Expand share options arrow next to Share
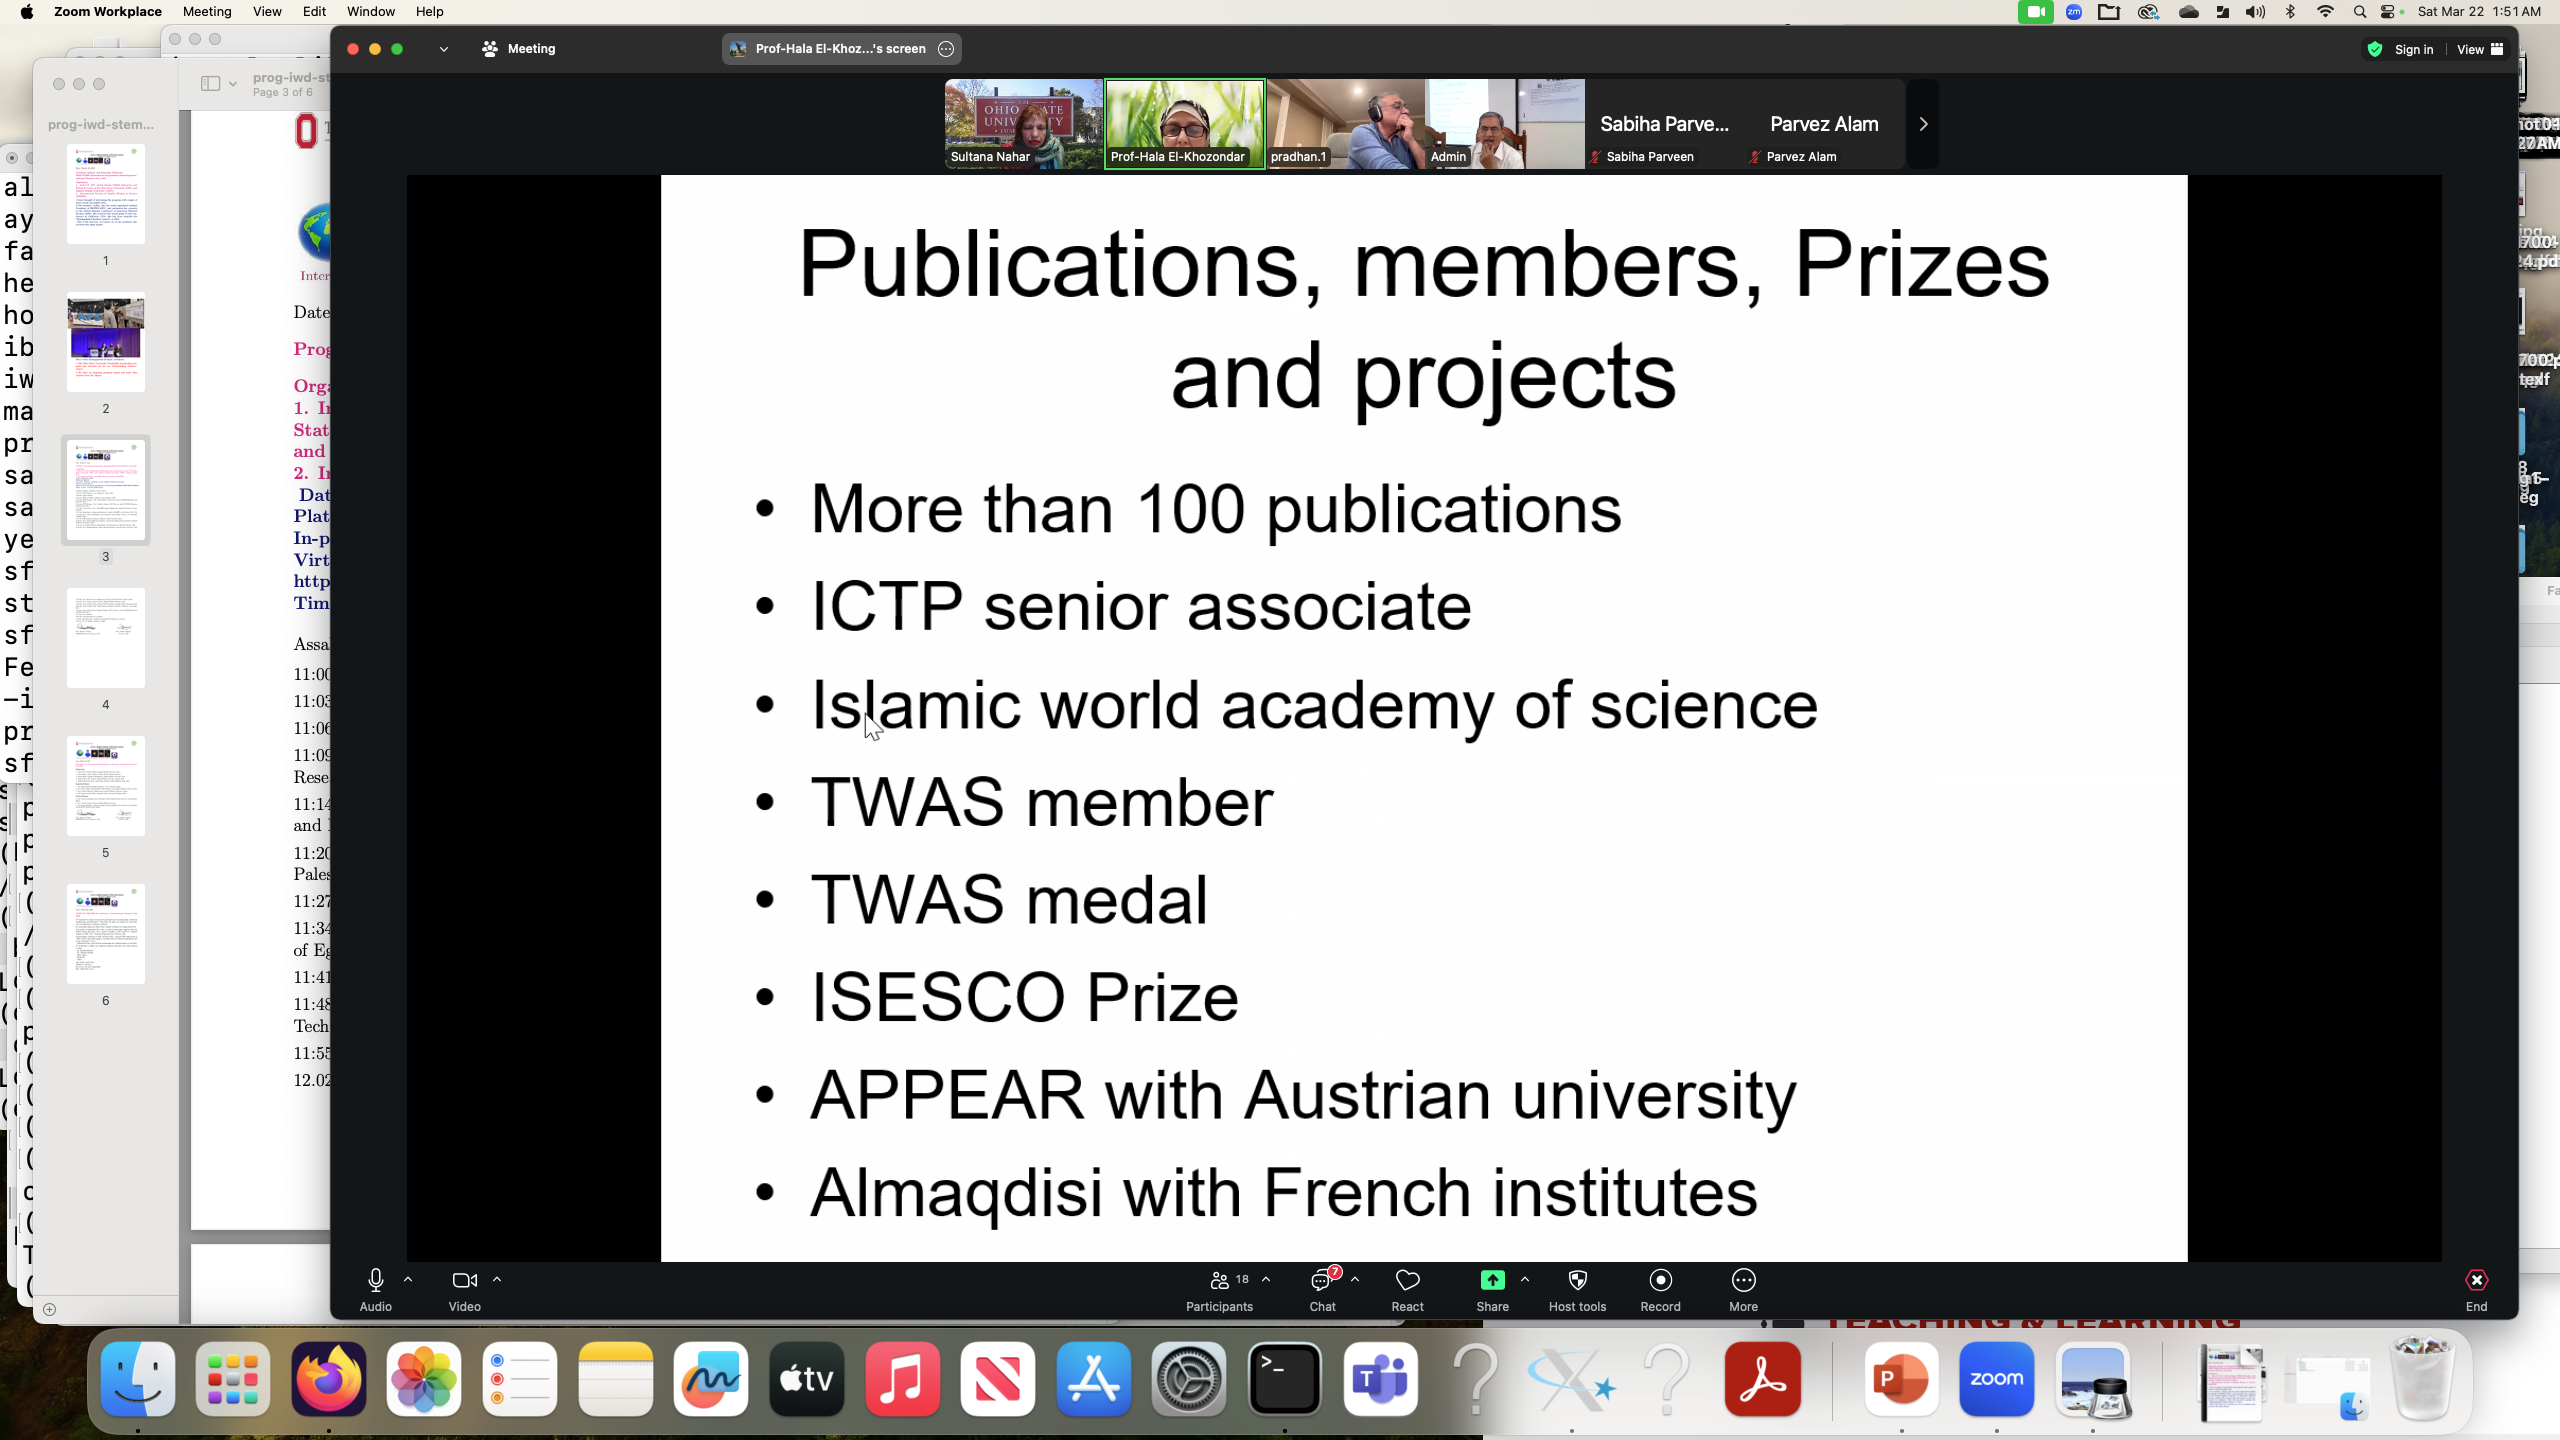The image size is (2560, 1440). coord(1525,1279)
